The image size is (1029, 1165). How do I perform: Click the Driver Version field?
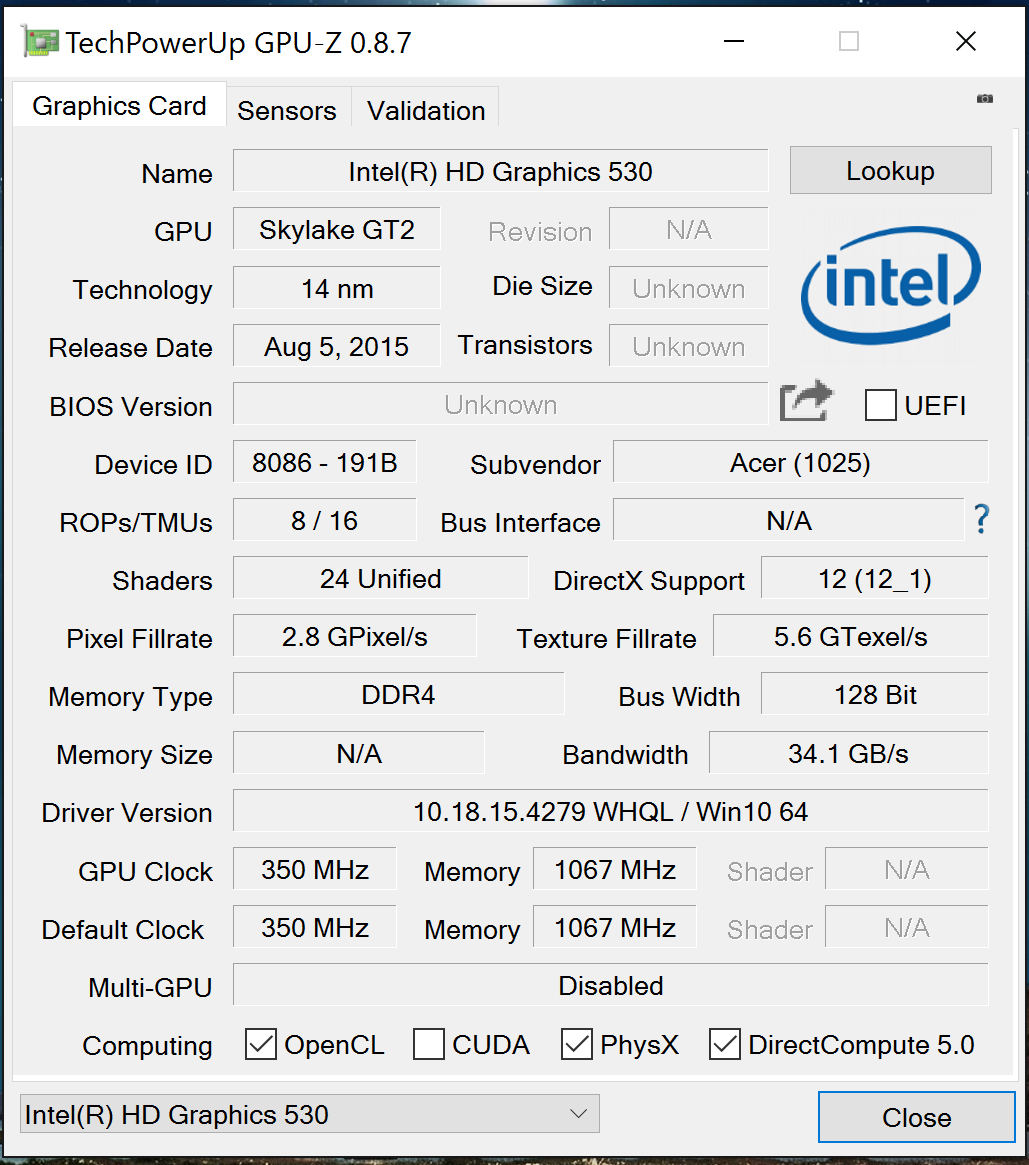[x=610, y=811]
